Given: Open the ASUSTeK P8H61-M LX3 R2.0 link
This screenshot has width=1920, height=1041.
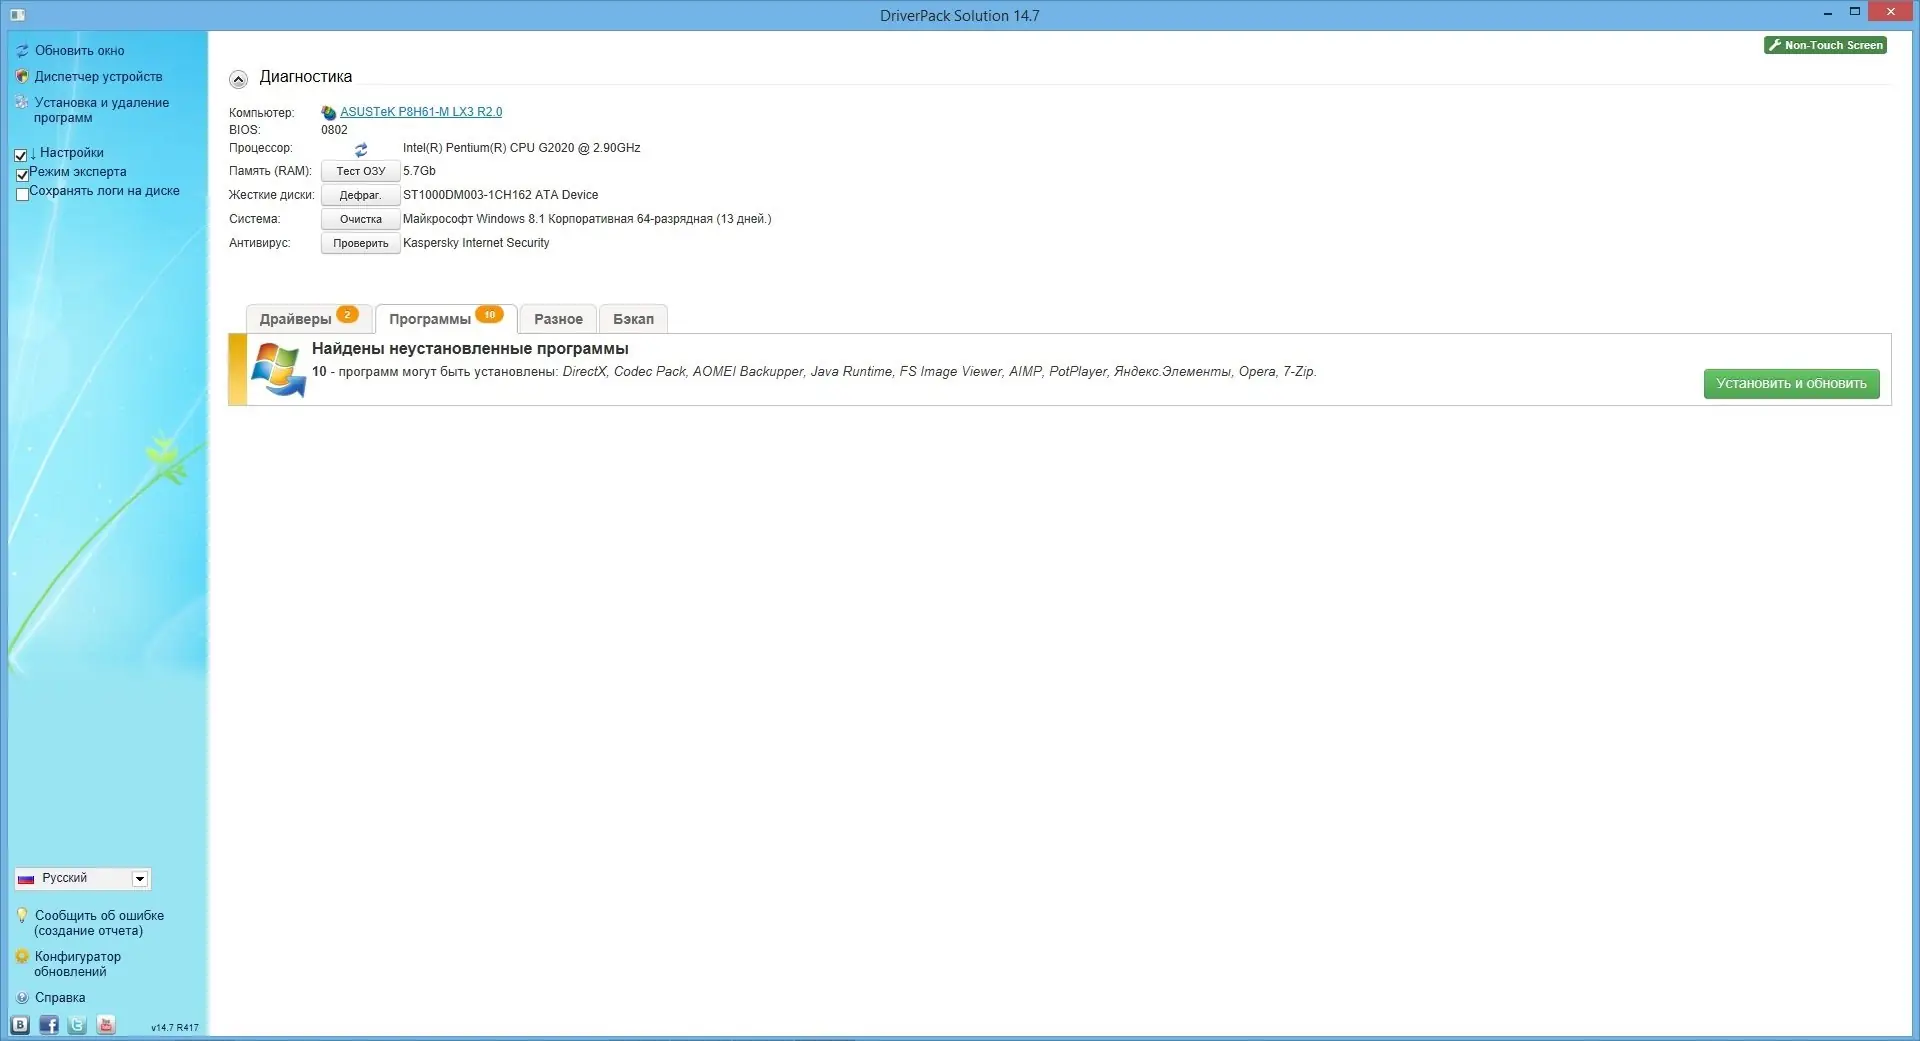Looking at the screenshot, I should 421,112.
